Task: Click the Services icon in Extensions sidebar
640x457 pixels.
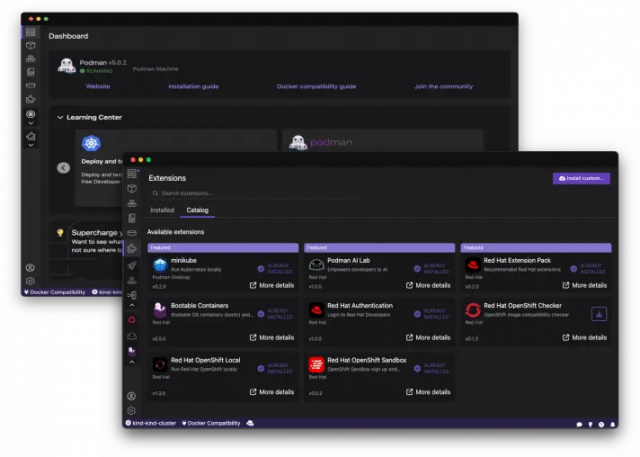Action: pyautogui.click(x=132, y=280)
